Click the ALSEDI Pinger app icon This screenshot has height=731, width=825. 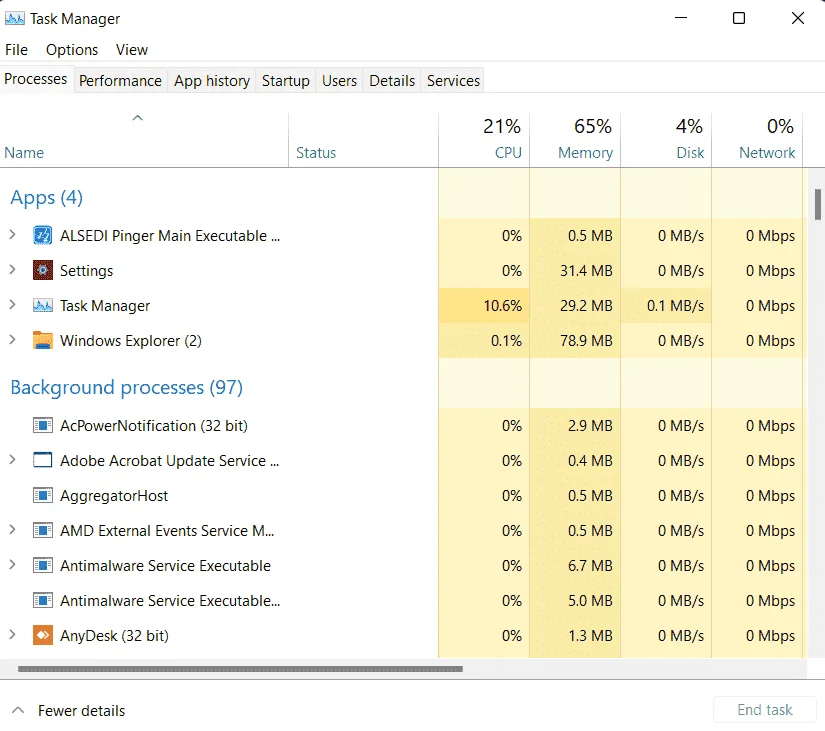[43, 235]
